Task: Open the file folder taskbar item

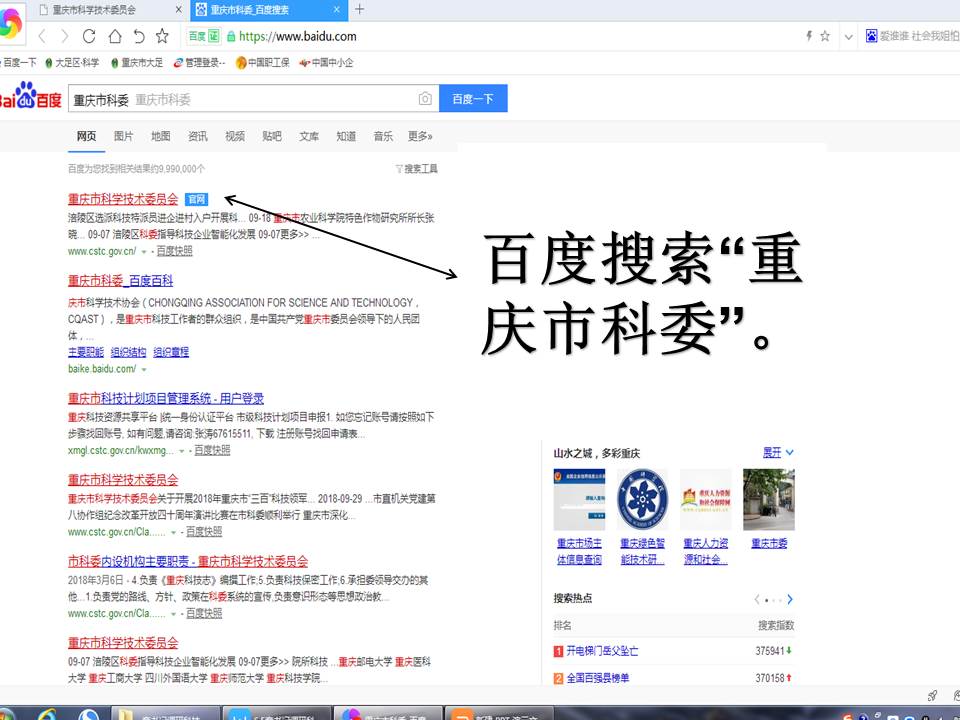Action: [165, 713]
